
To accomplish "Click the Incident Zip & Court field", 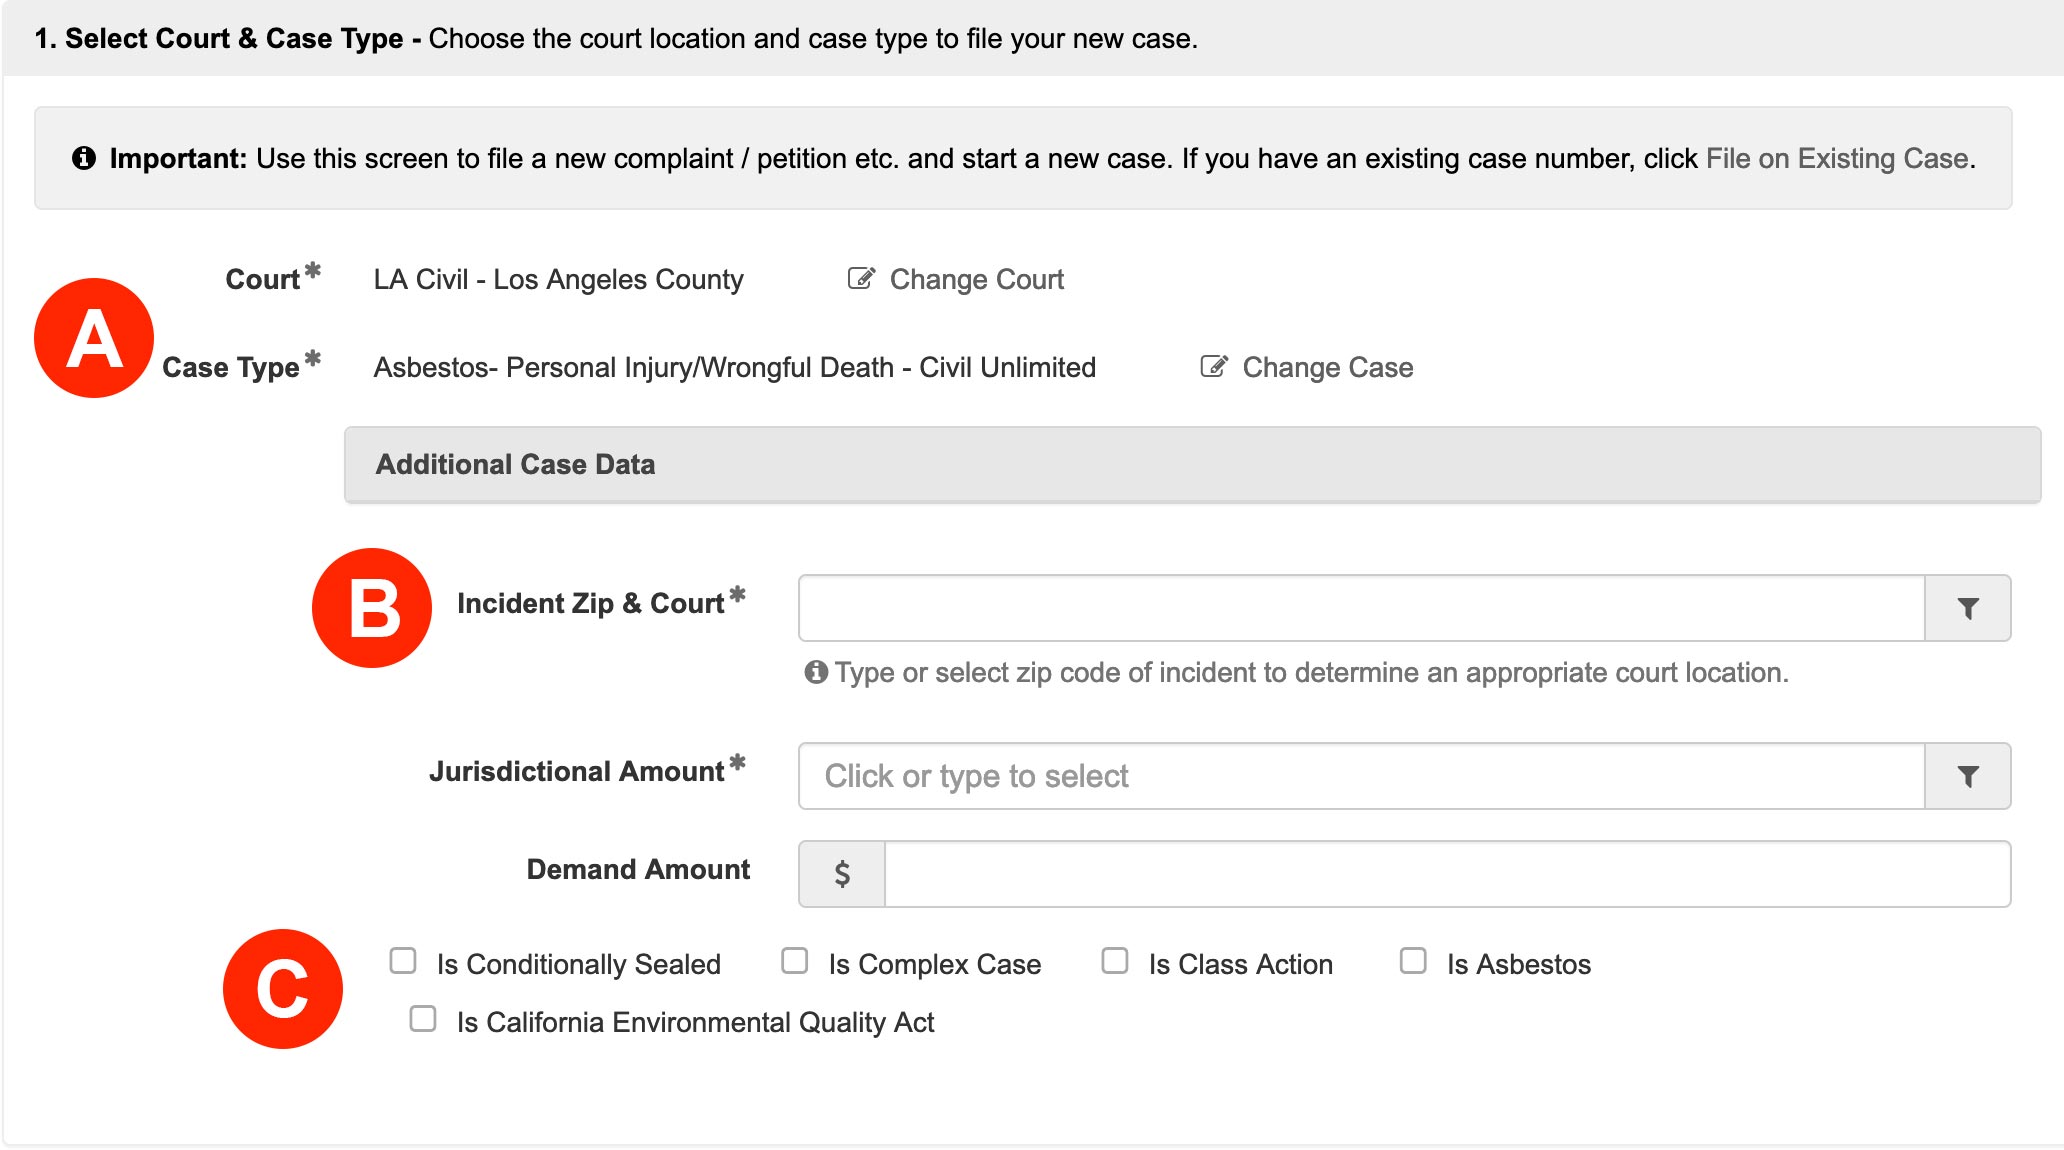I will coord(1361,608).
